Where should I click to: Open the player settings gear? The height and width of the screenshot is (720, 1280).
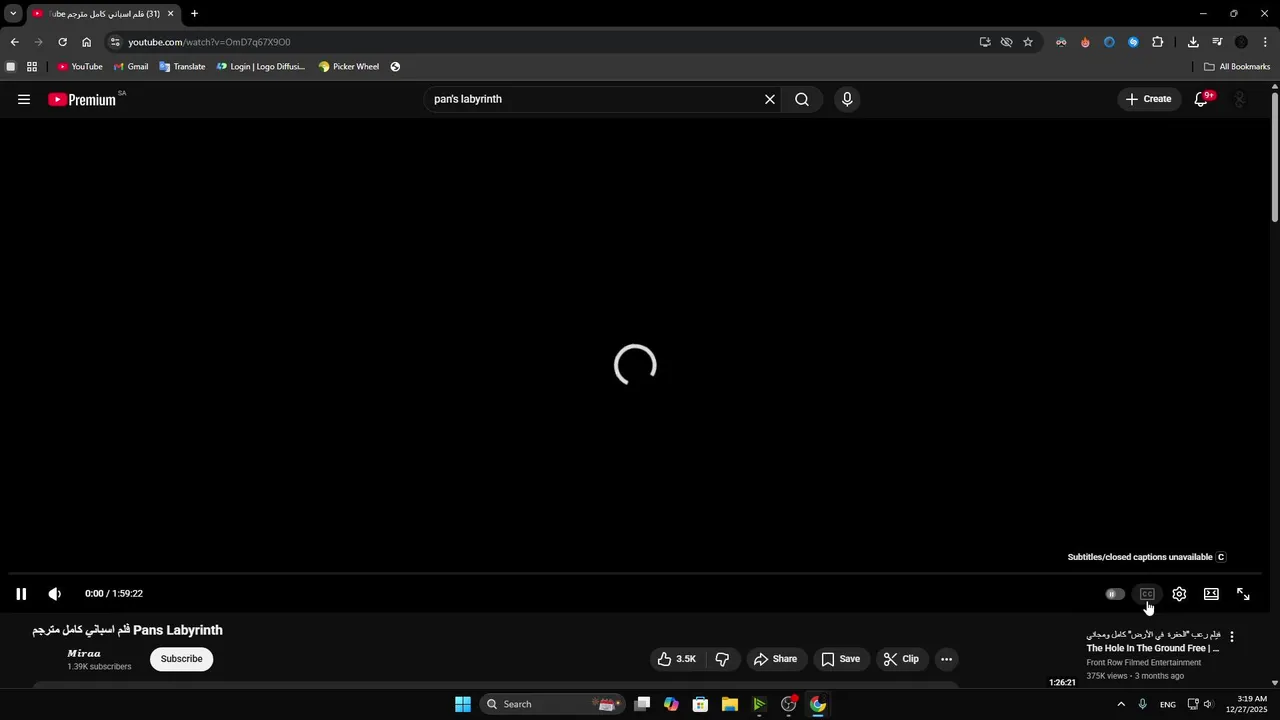(1179, 594)
